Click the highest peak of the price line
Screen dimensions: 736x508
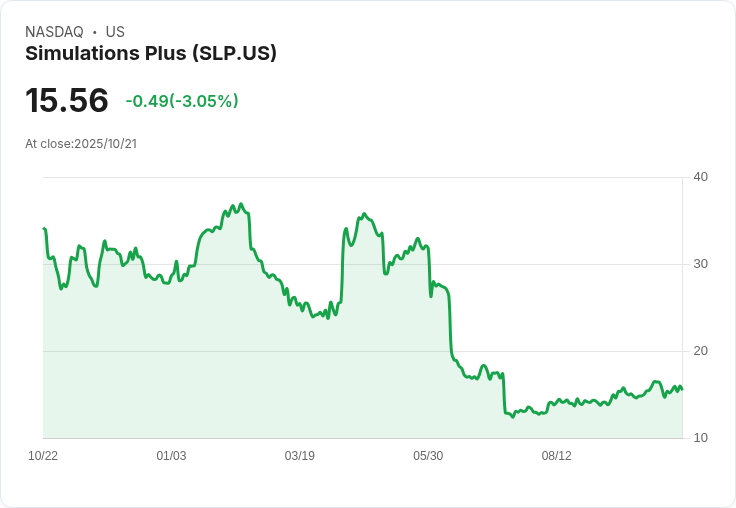(241, 204)
